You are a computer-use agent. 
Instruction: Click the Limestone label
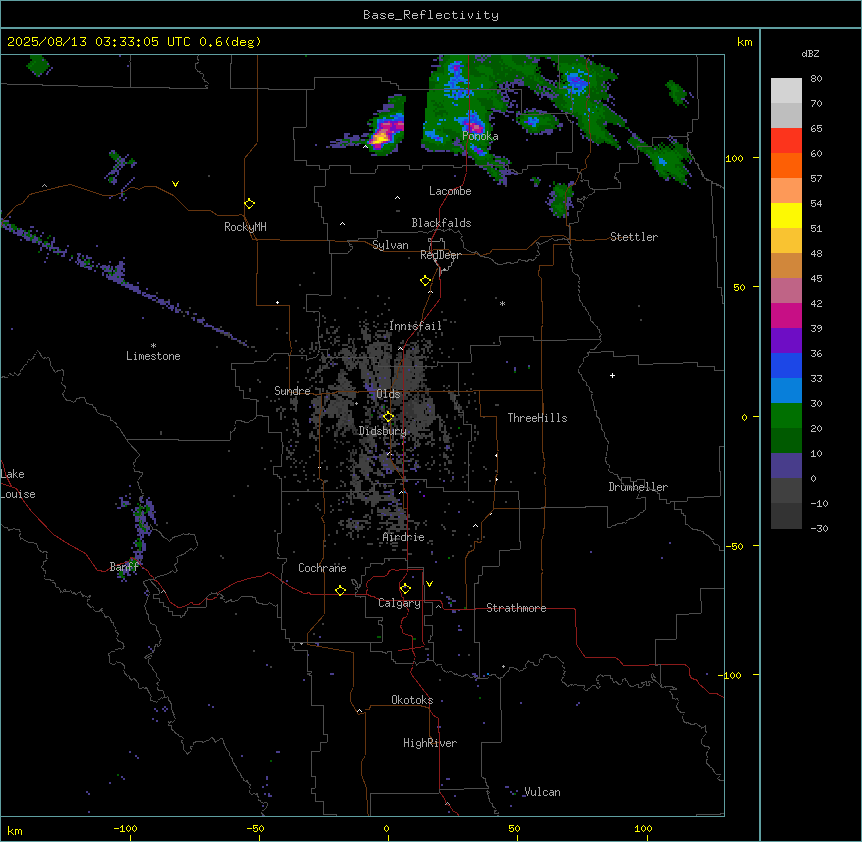153,356
